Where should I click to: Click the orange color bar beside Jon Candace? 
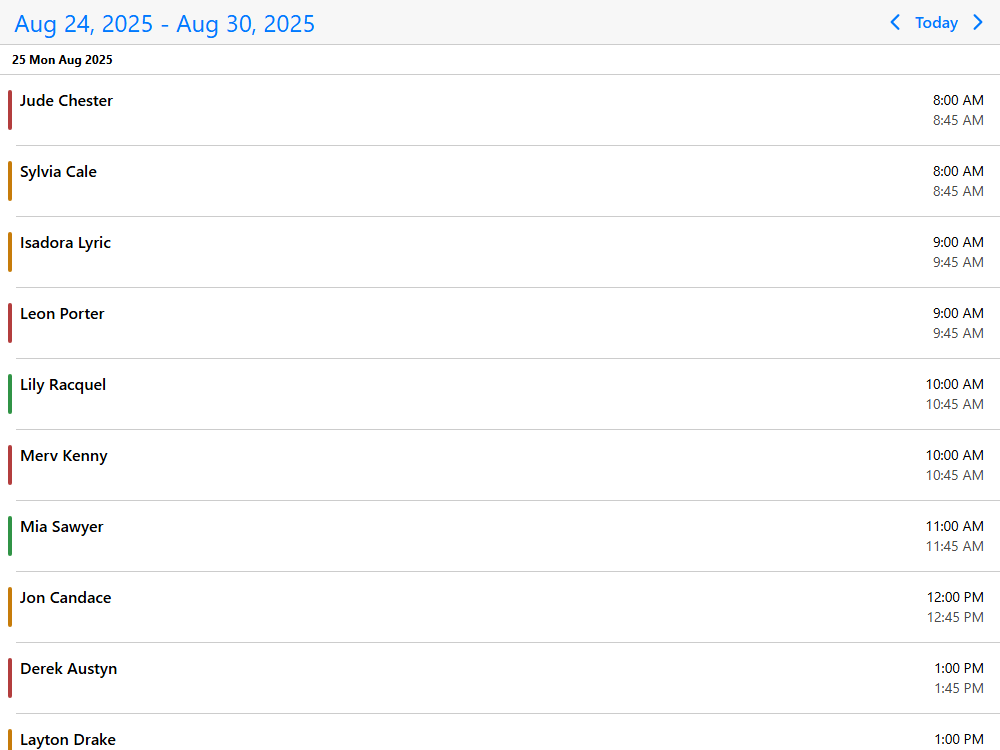(x=10, y=607)
